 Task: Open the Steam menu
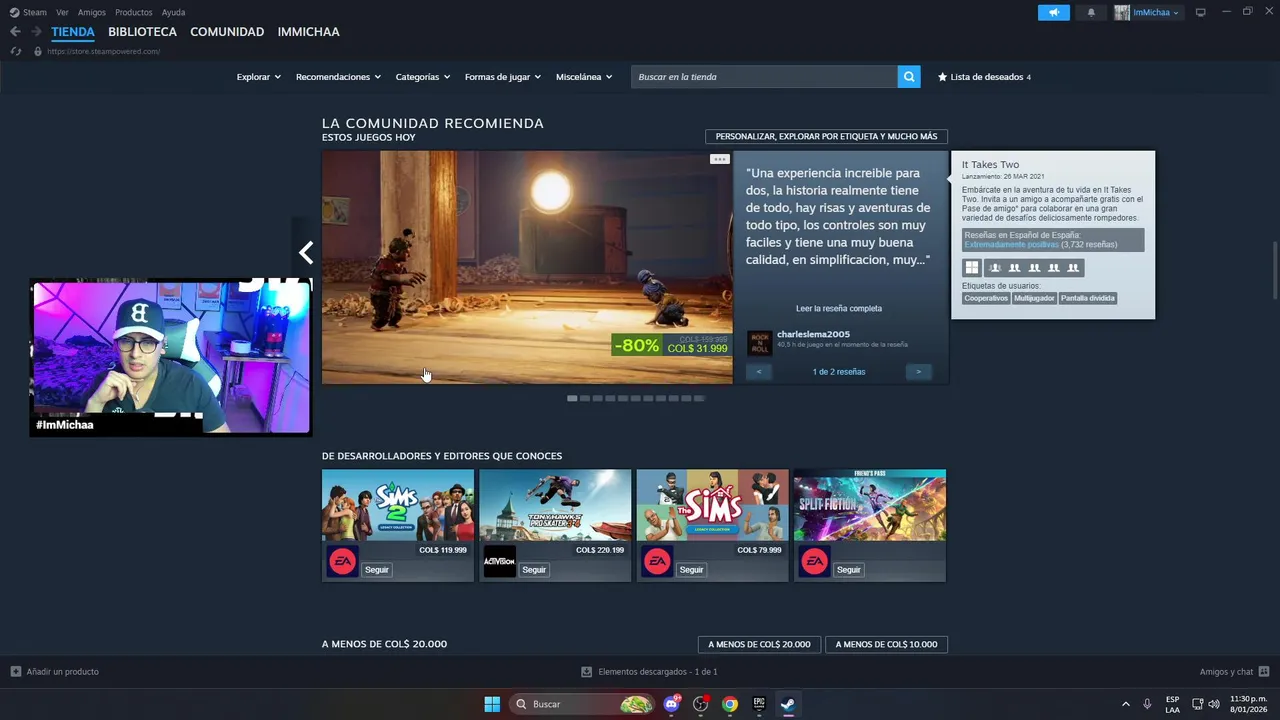pyautogui.click(x=28, y=12)
